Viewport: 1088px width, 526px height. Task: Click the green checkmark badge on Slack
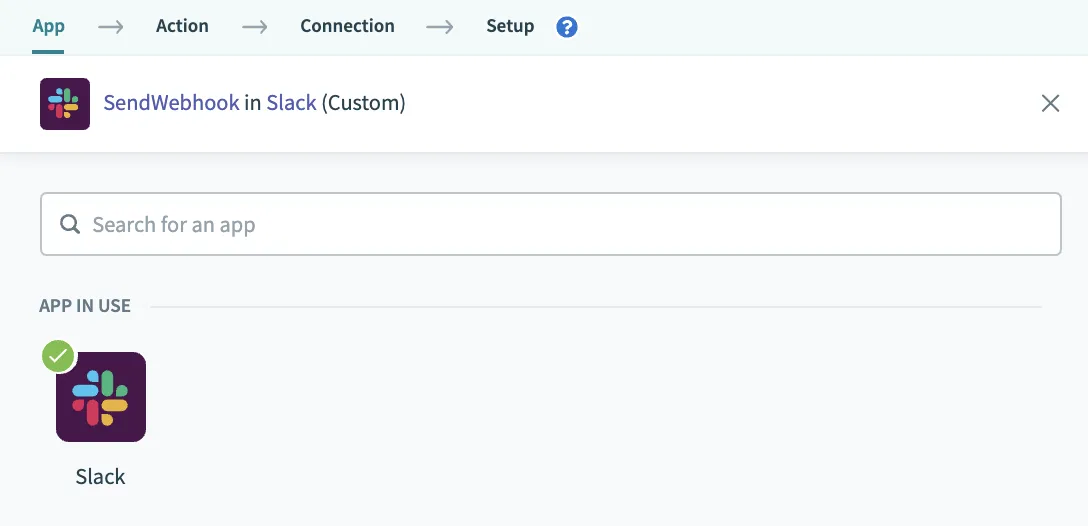59,357
